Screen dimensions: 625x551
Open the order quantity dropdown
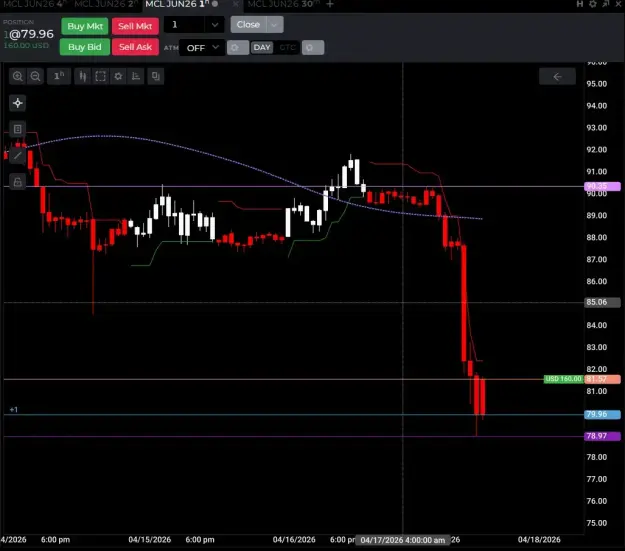pos(214,25)
